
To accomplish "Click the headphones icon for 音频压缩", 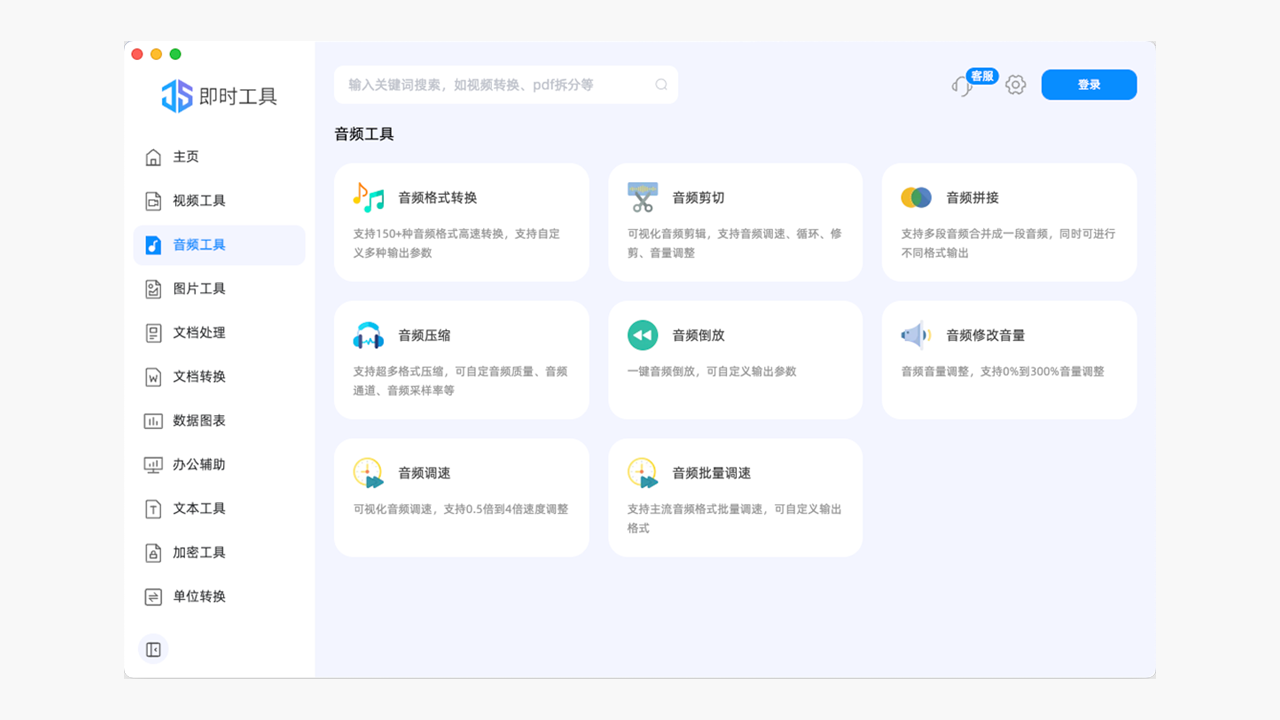I will coord(368,335).
